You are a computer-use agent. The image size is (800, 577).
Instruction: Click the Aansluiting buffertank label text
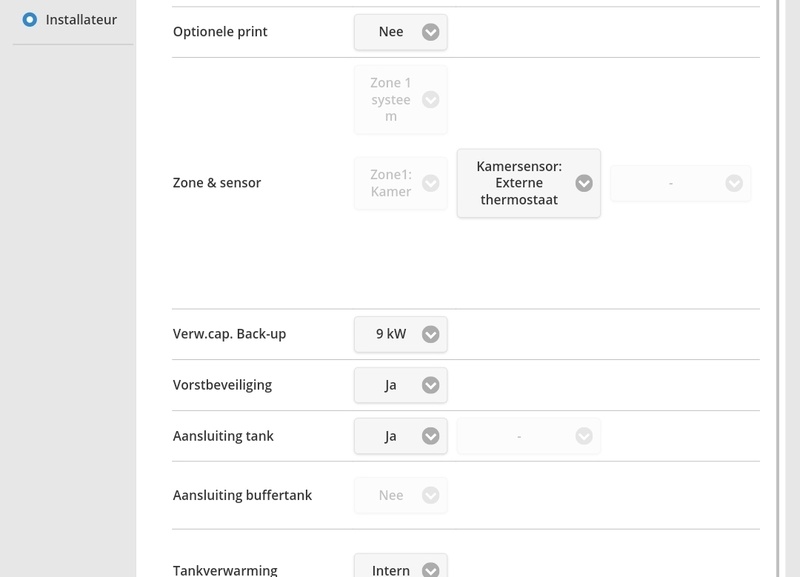243,495
